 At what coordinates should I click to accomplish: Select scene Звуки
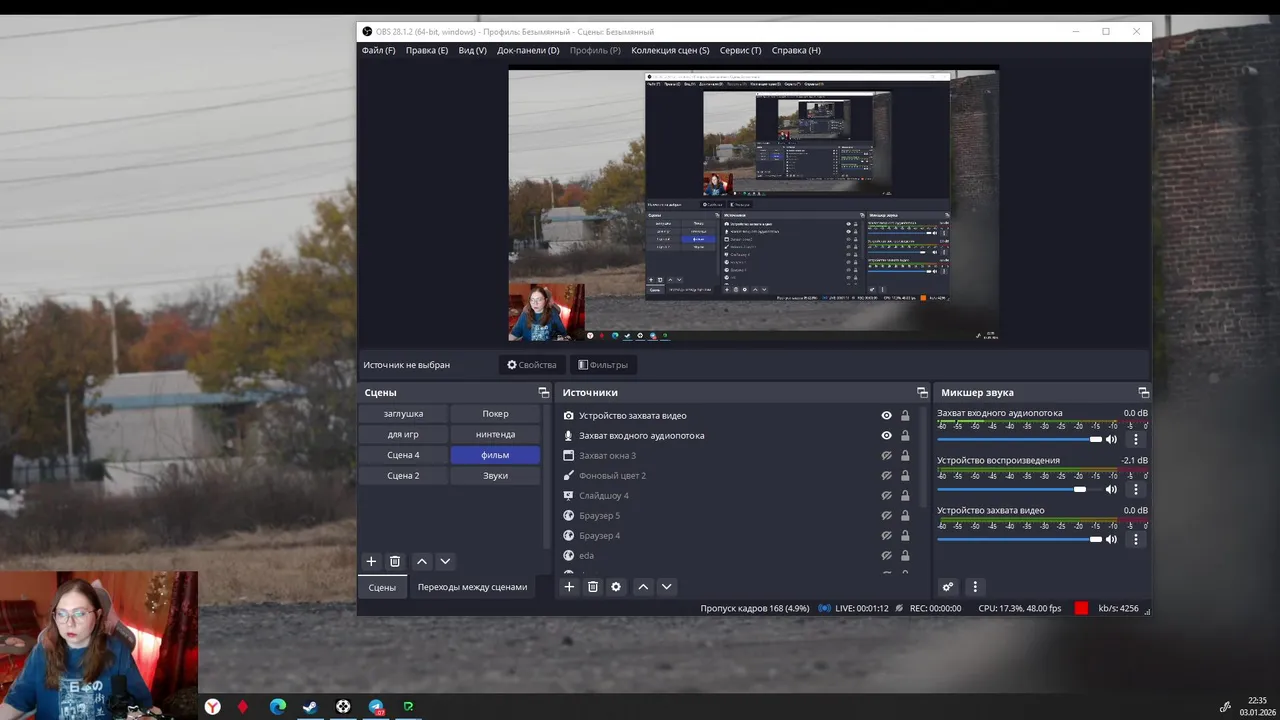[x=495, y=475]
